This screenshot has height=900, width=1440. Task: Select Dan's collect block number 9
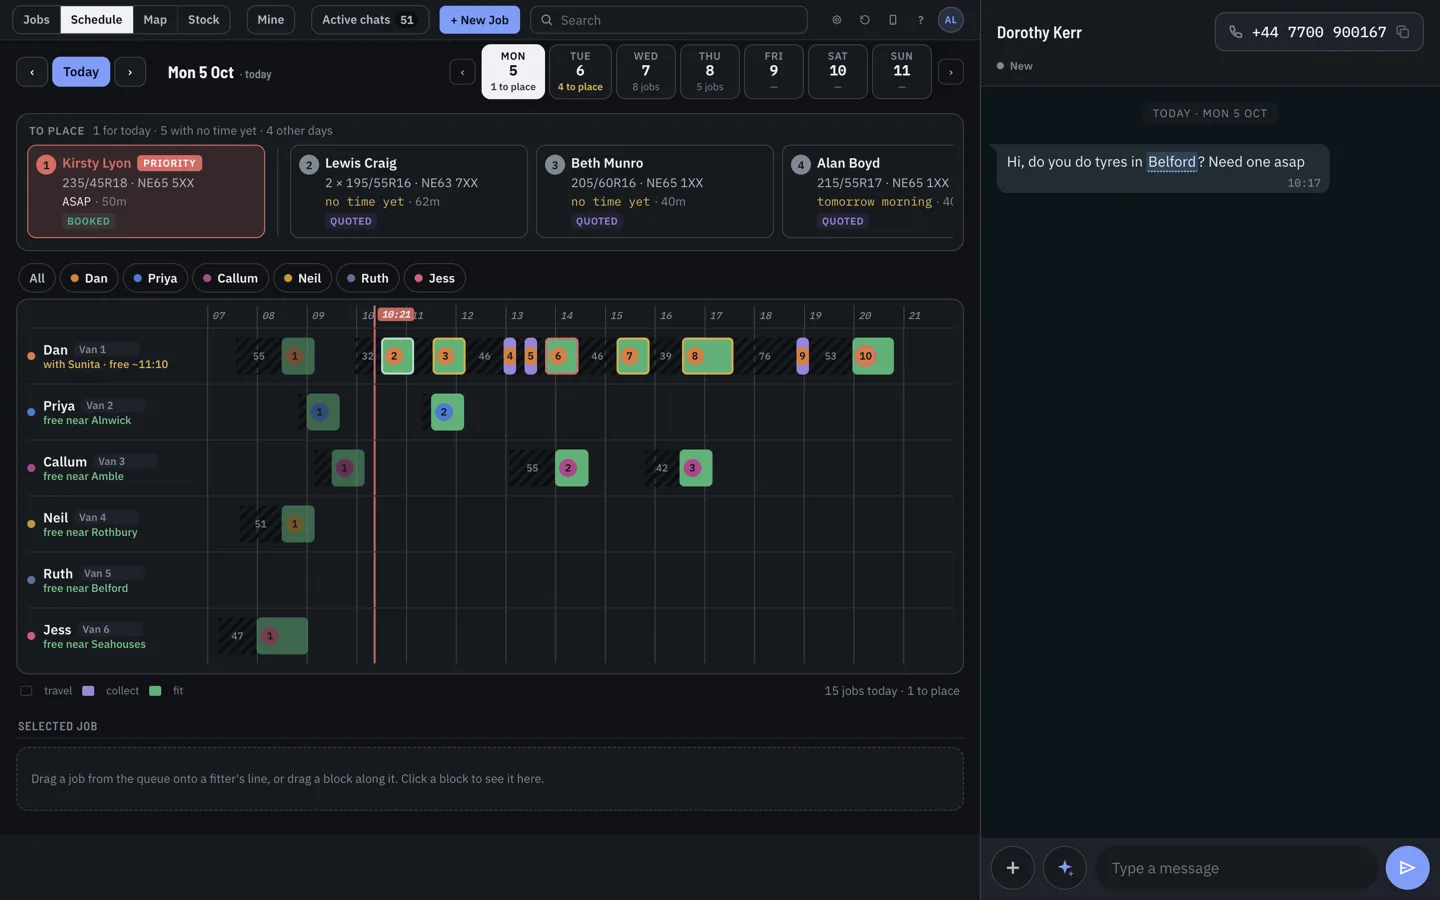pyautogui.click(x=802, y=356)
